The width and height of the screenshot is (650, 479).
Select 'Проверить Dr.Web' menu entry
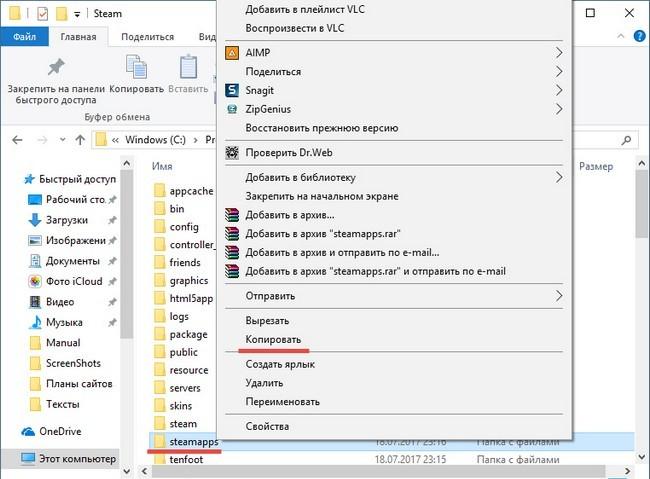[289, 153]
